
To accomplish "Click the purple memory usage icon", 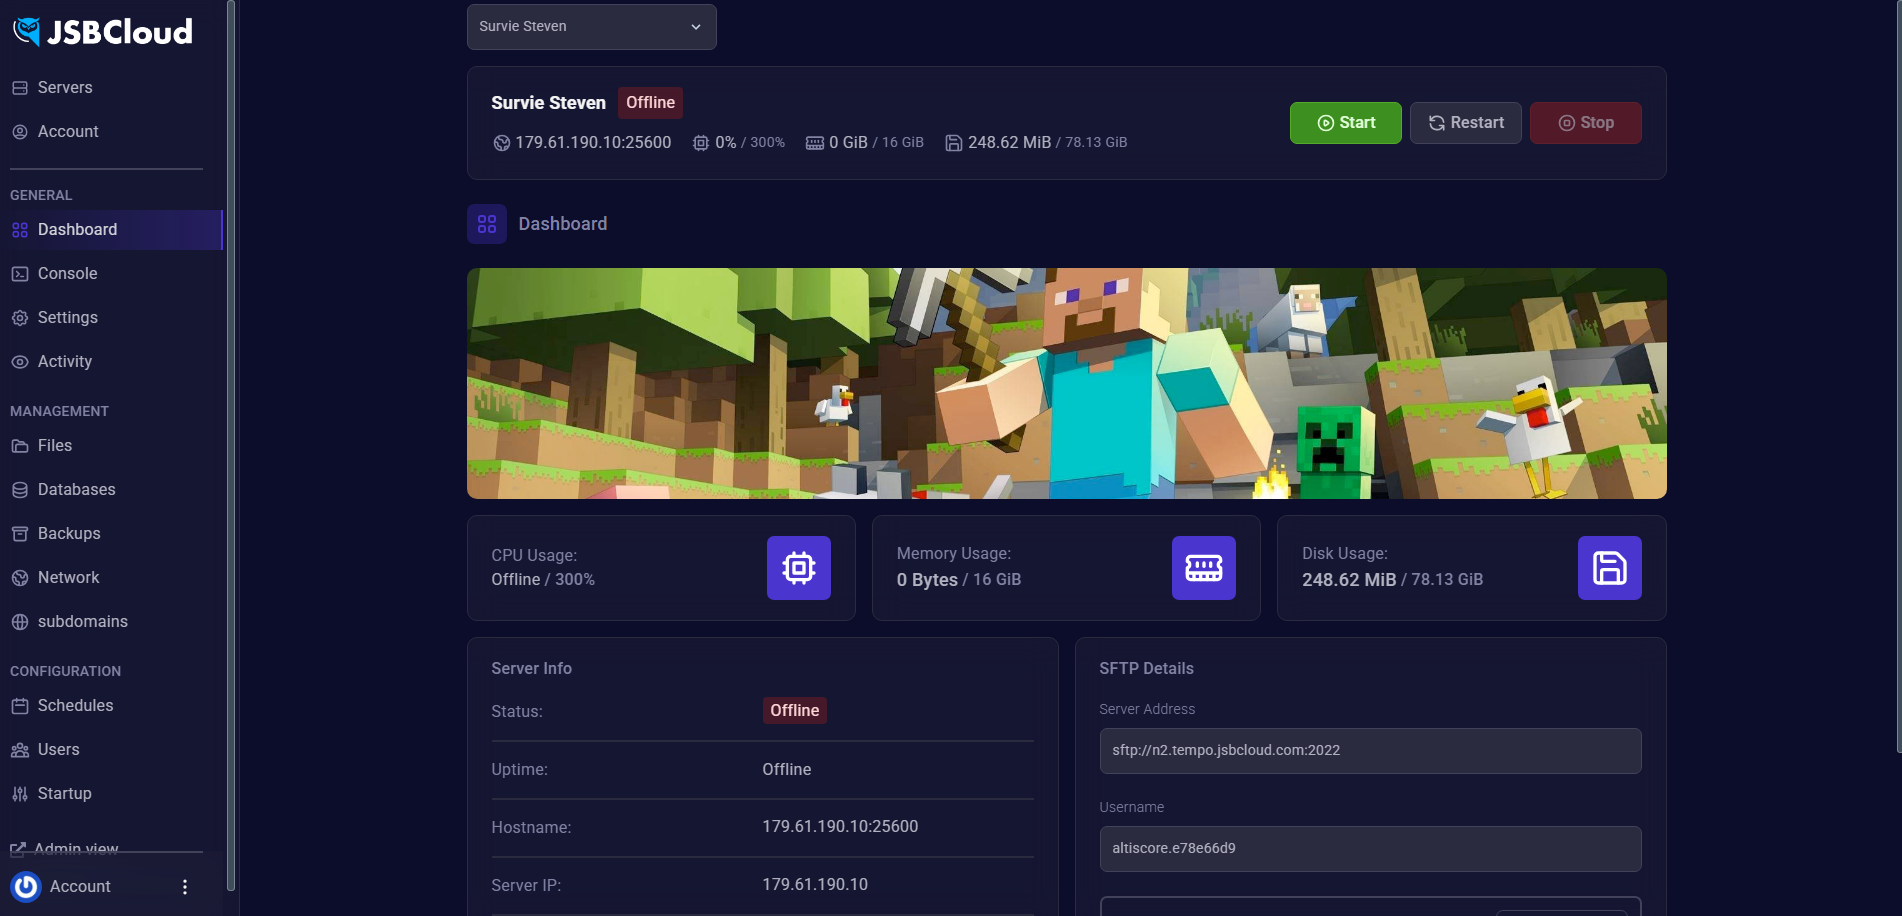I will 1203,568.
